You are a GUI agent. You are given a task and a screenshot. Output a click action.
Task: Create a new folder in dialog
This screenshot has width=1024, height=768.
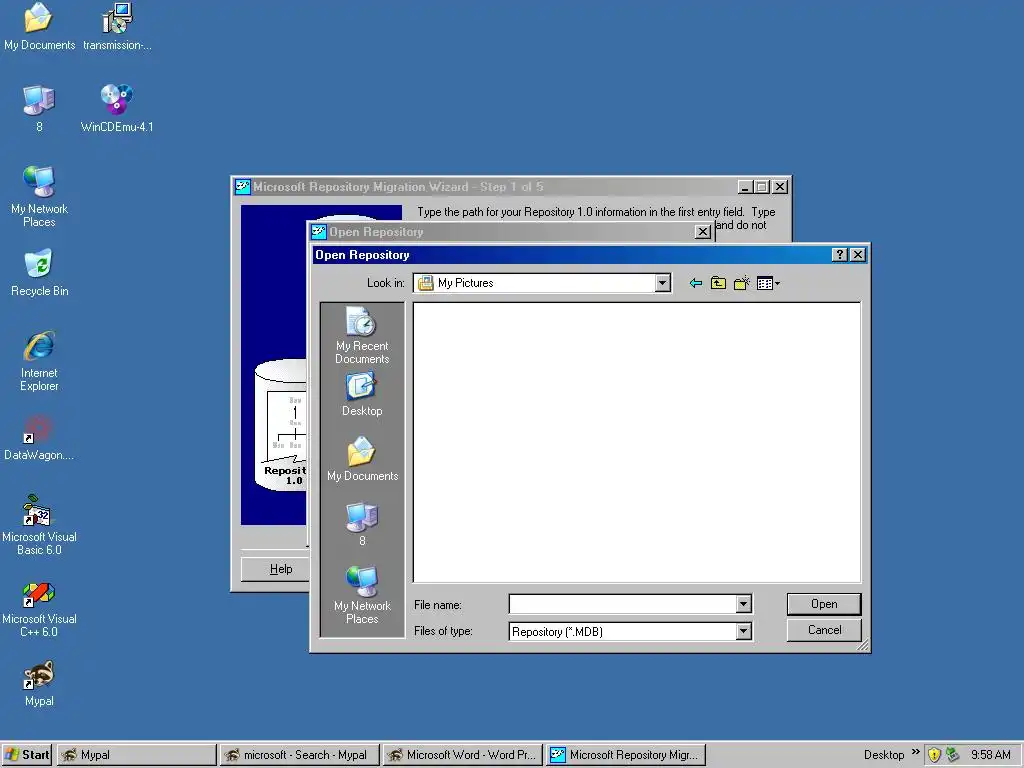[741, 283]
